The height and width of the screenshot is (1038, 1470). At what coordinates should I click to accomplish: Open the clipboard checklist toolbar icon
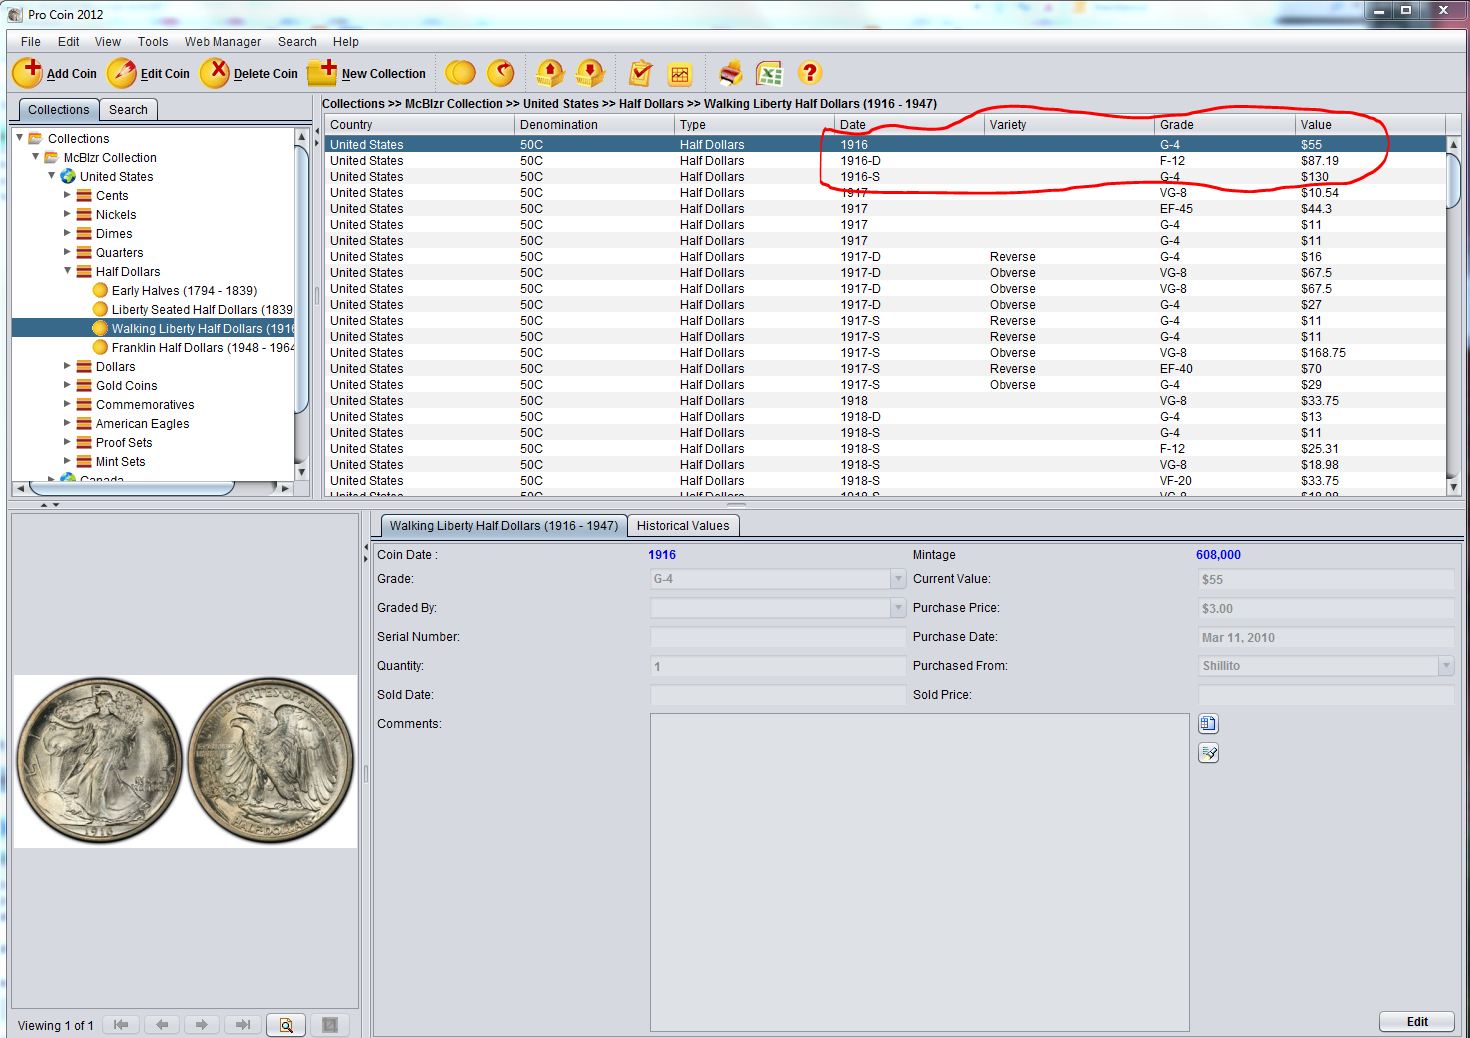[640, 73]
